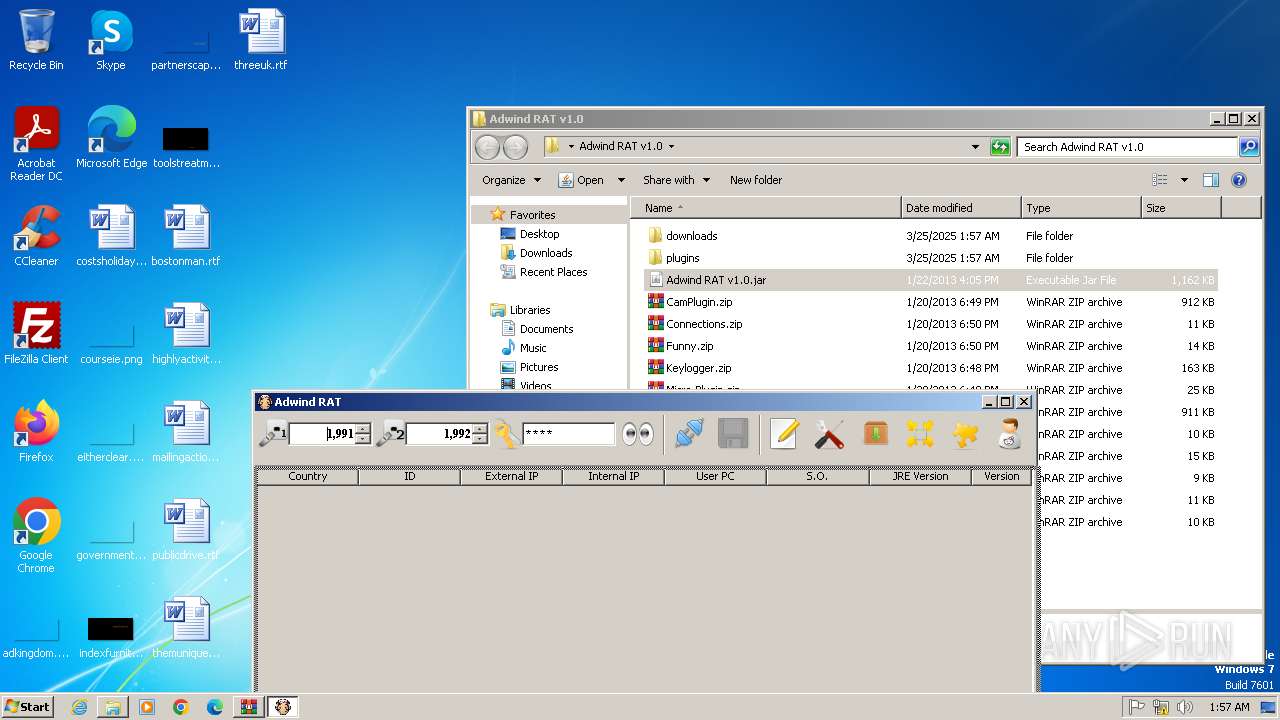This screenshot has height=720, width=1280.
Task: Click the eyes show-password icon in Adwind RAT
Action: (x=637, y=434)
